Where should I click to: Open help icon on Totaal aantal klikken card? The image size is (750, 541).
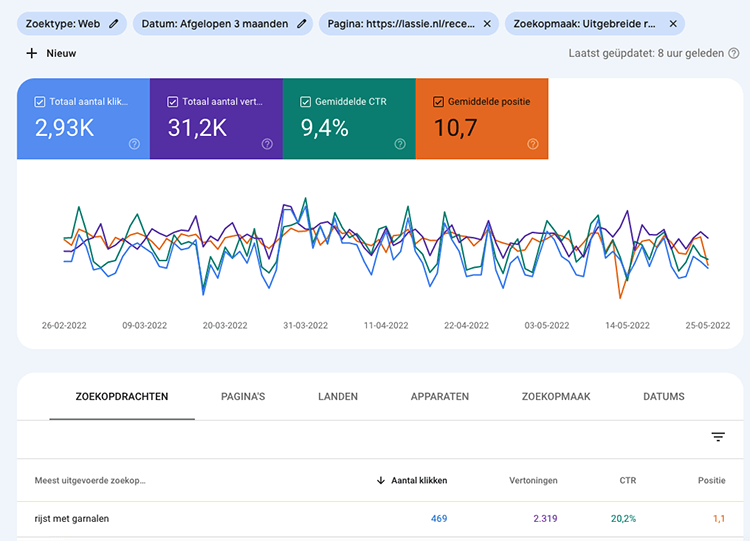click(x=134, y=144)
